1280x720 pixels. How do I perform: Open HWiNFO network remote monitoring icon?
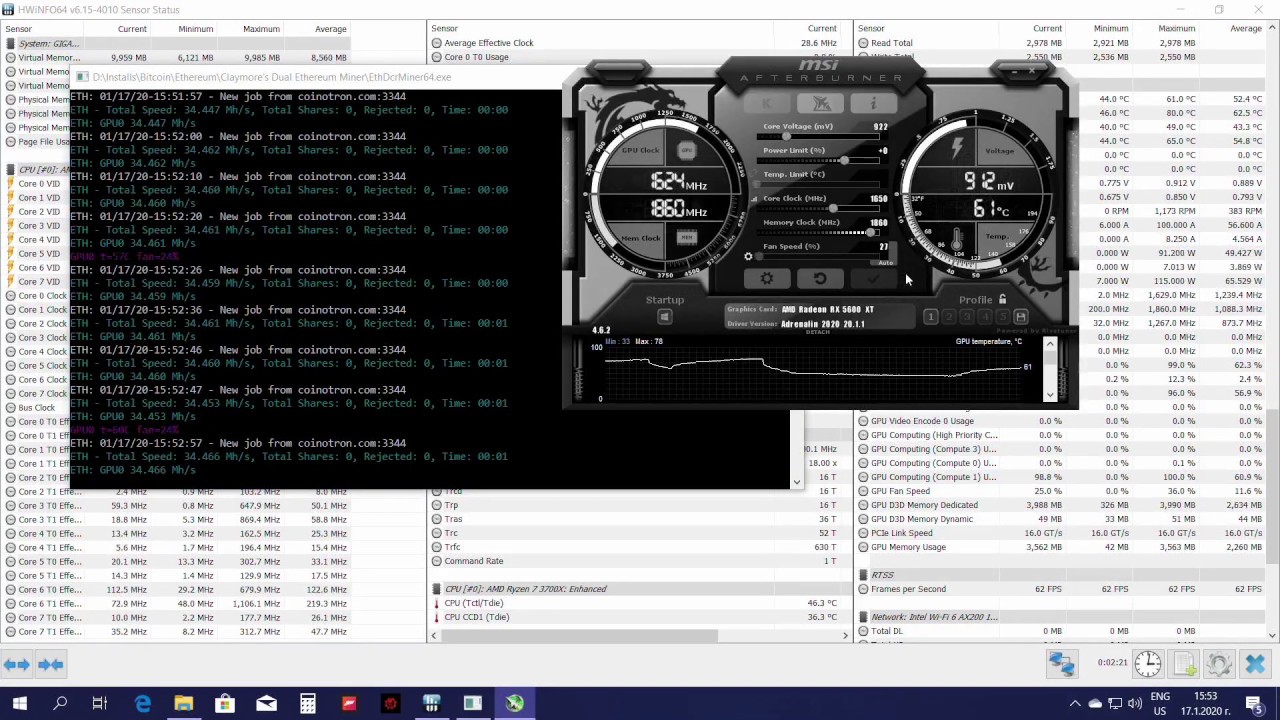click(1062, 663)
